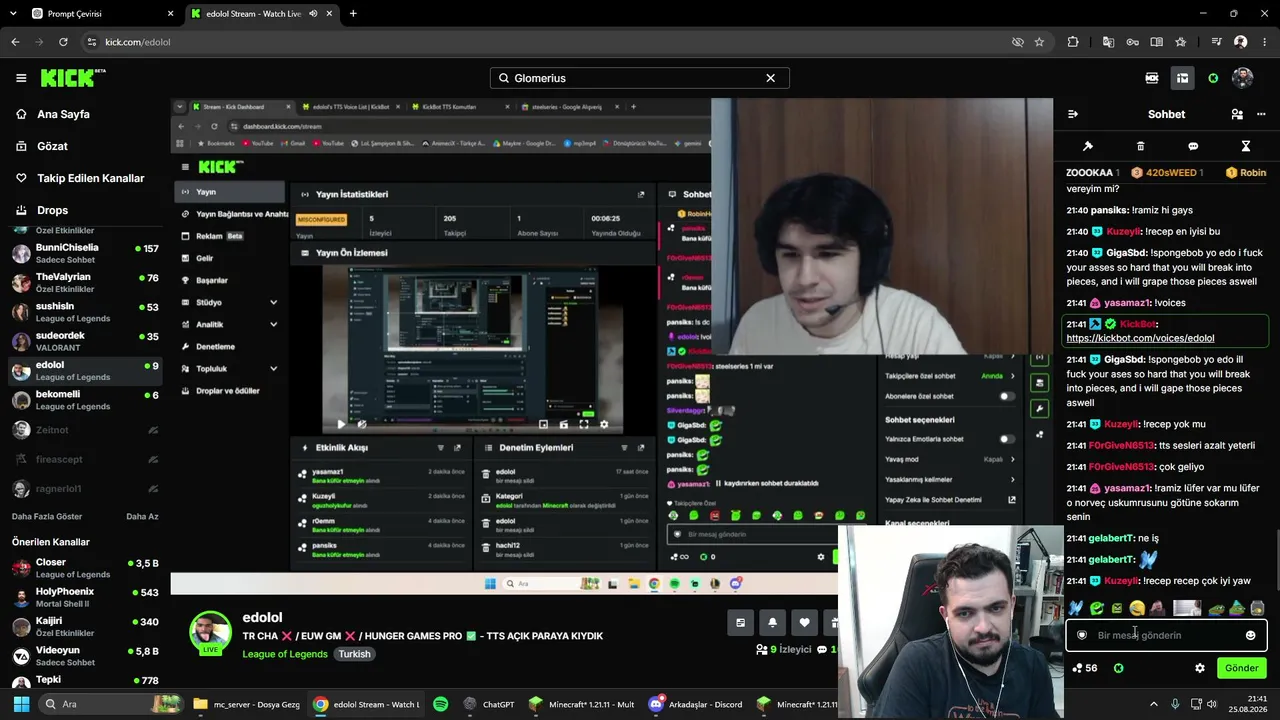This screenshot has height=720, width=1280.
Task: Open Takip Edilen Kanallar
Action: [x=90, y=178]
